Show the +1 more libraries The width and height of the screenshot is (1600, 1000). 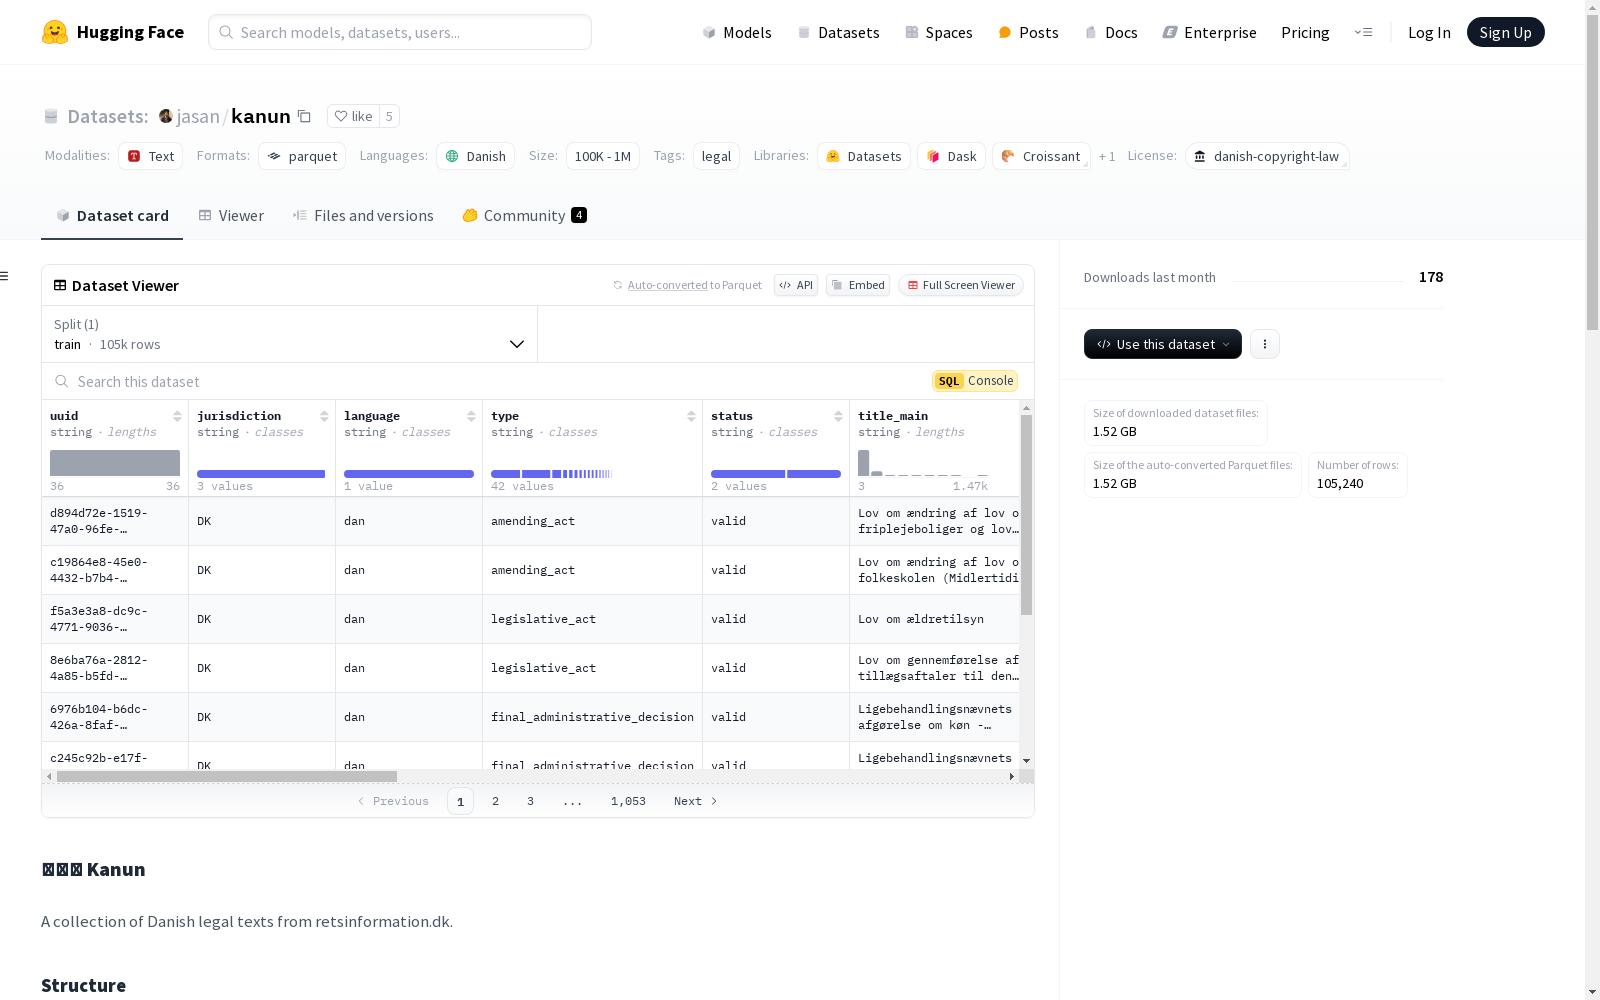pyautogui.click(x=1107, y=156)
